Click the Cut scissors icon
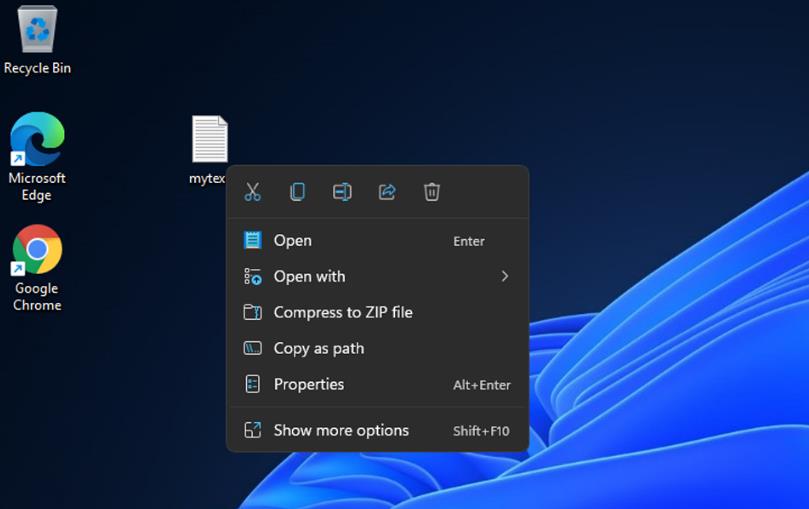 (x=252, y=192)
